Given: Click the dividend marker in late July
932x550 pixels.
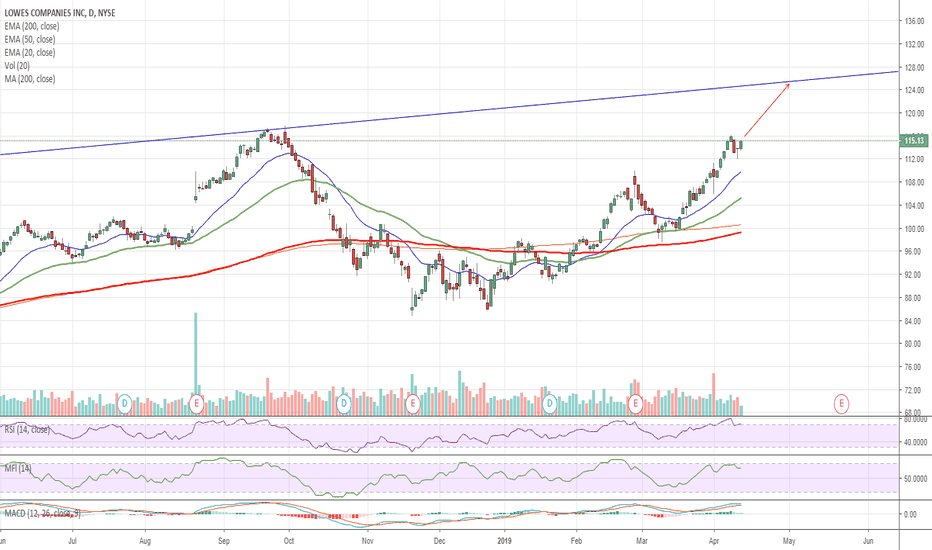Looking at the screenshot, I should point(124,404).
